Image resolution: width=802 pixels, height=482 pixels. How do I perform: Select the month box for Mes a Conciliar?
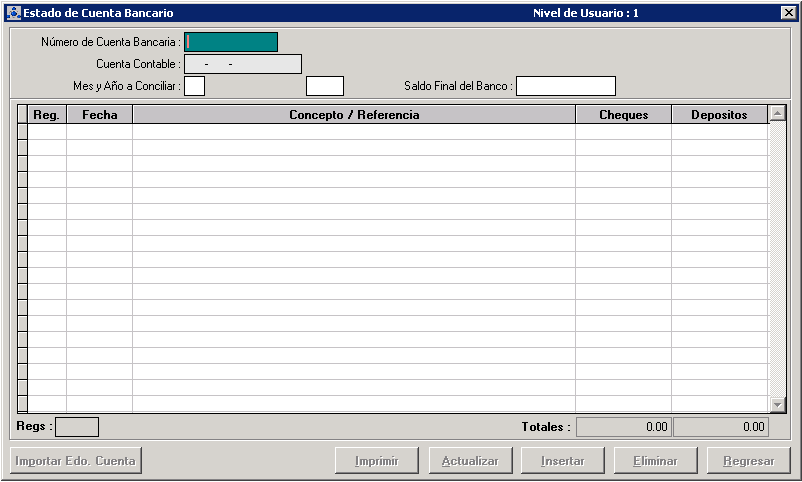tap(195, 86)
